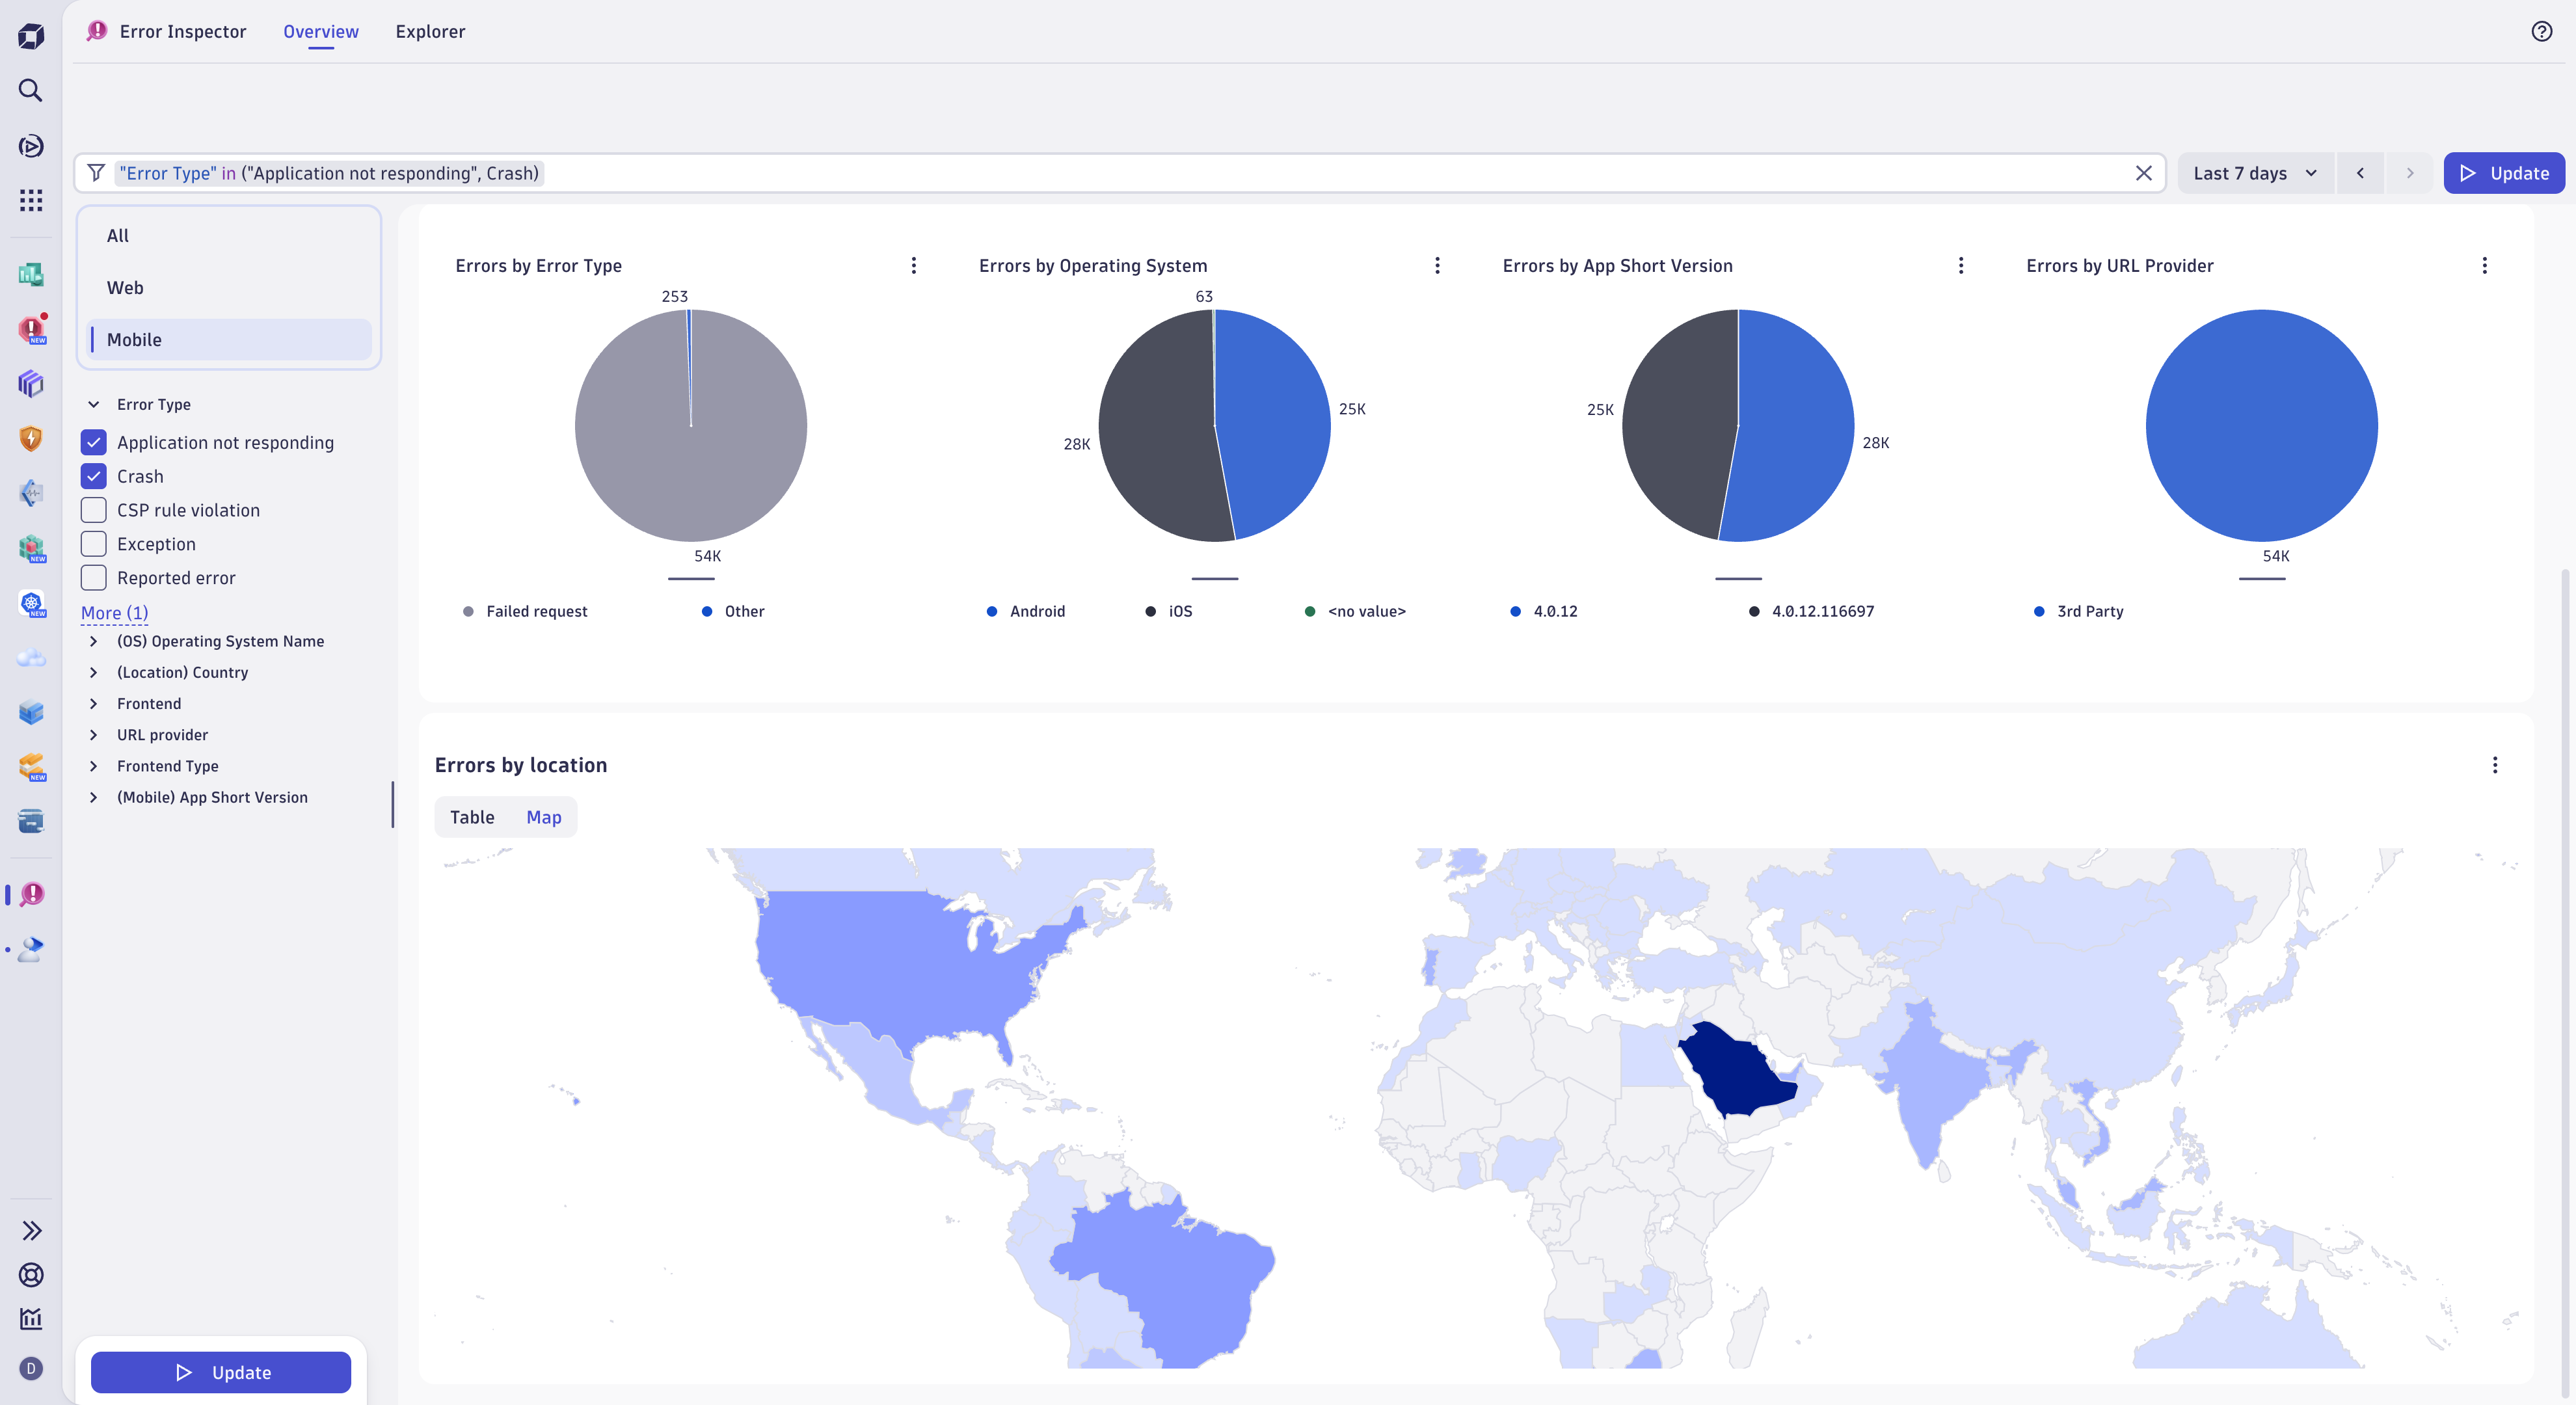Switch location view to Table
This screenshot has height=1405, width=2576.
pyautogui.click(x=472, y=817)
